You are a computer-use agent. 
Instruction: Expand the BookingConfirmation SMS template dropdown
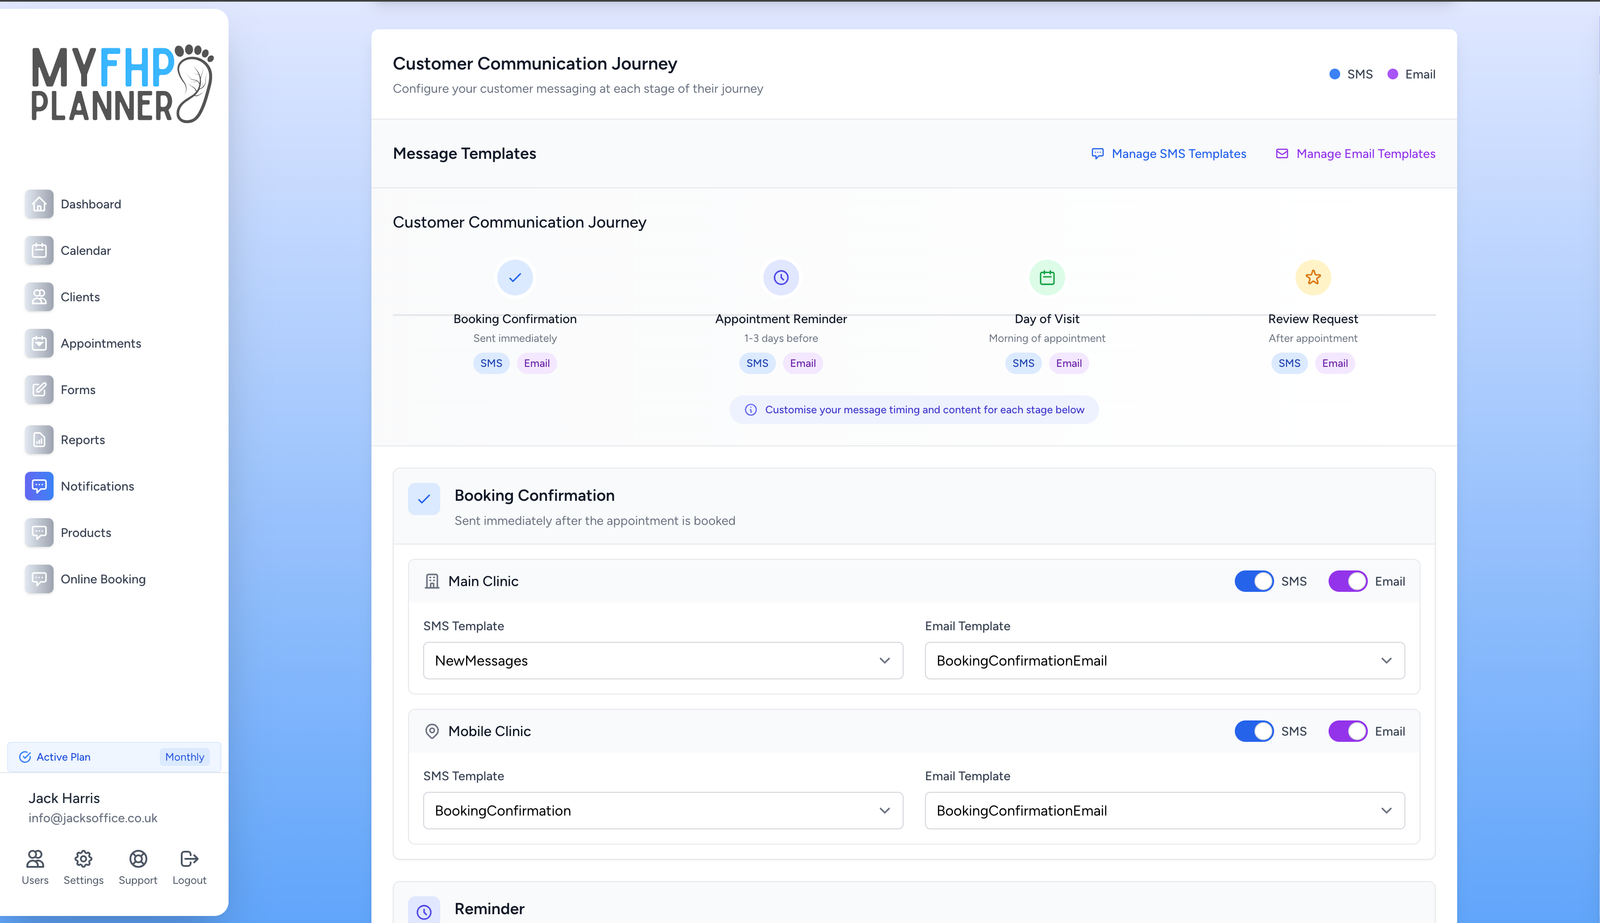coord(662,810)
